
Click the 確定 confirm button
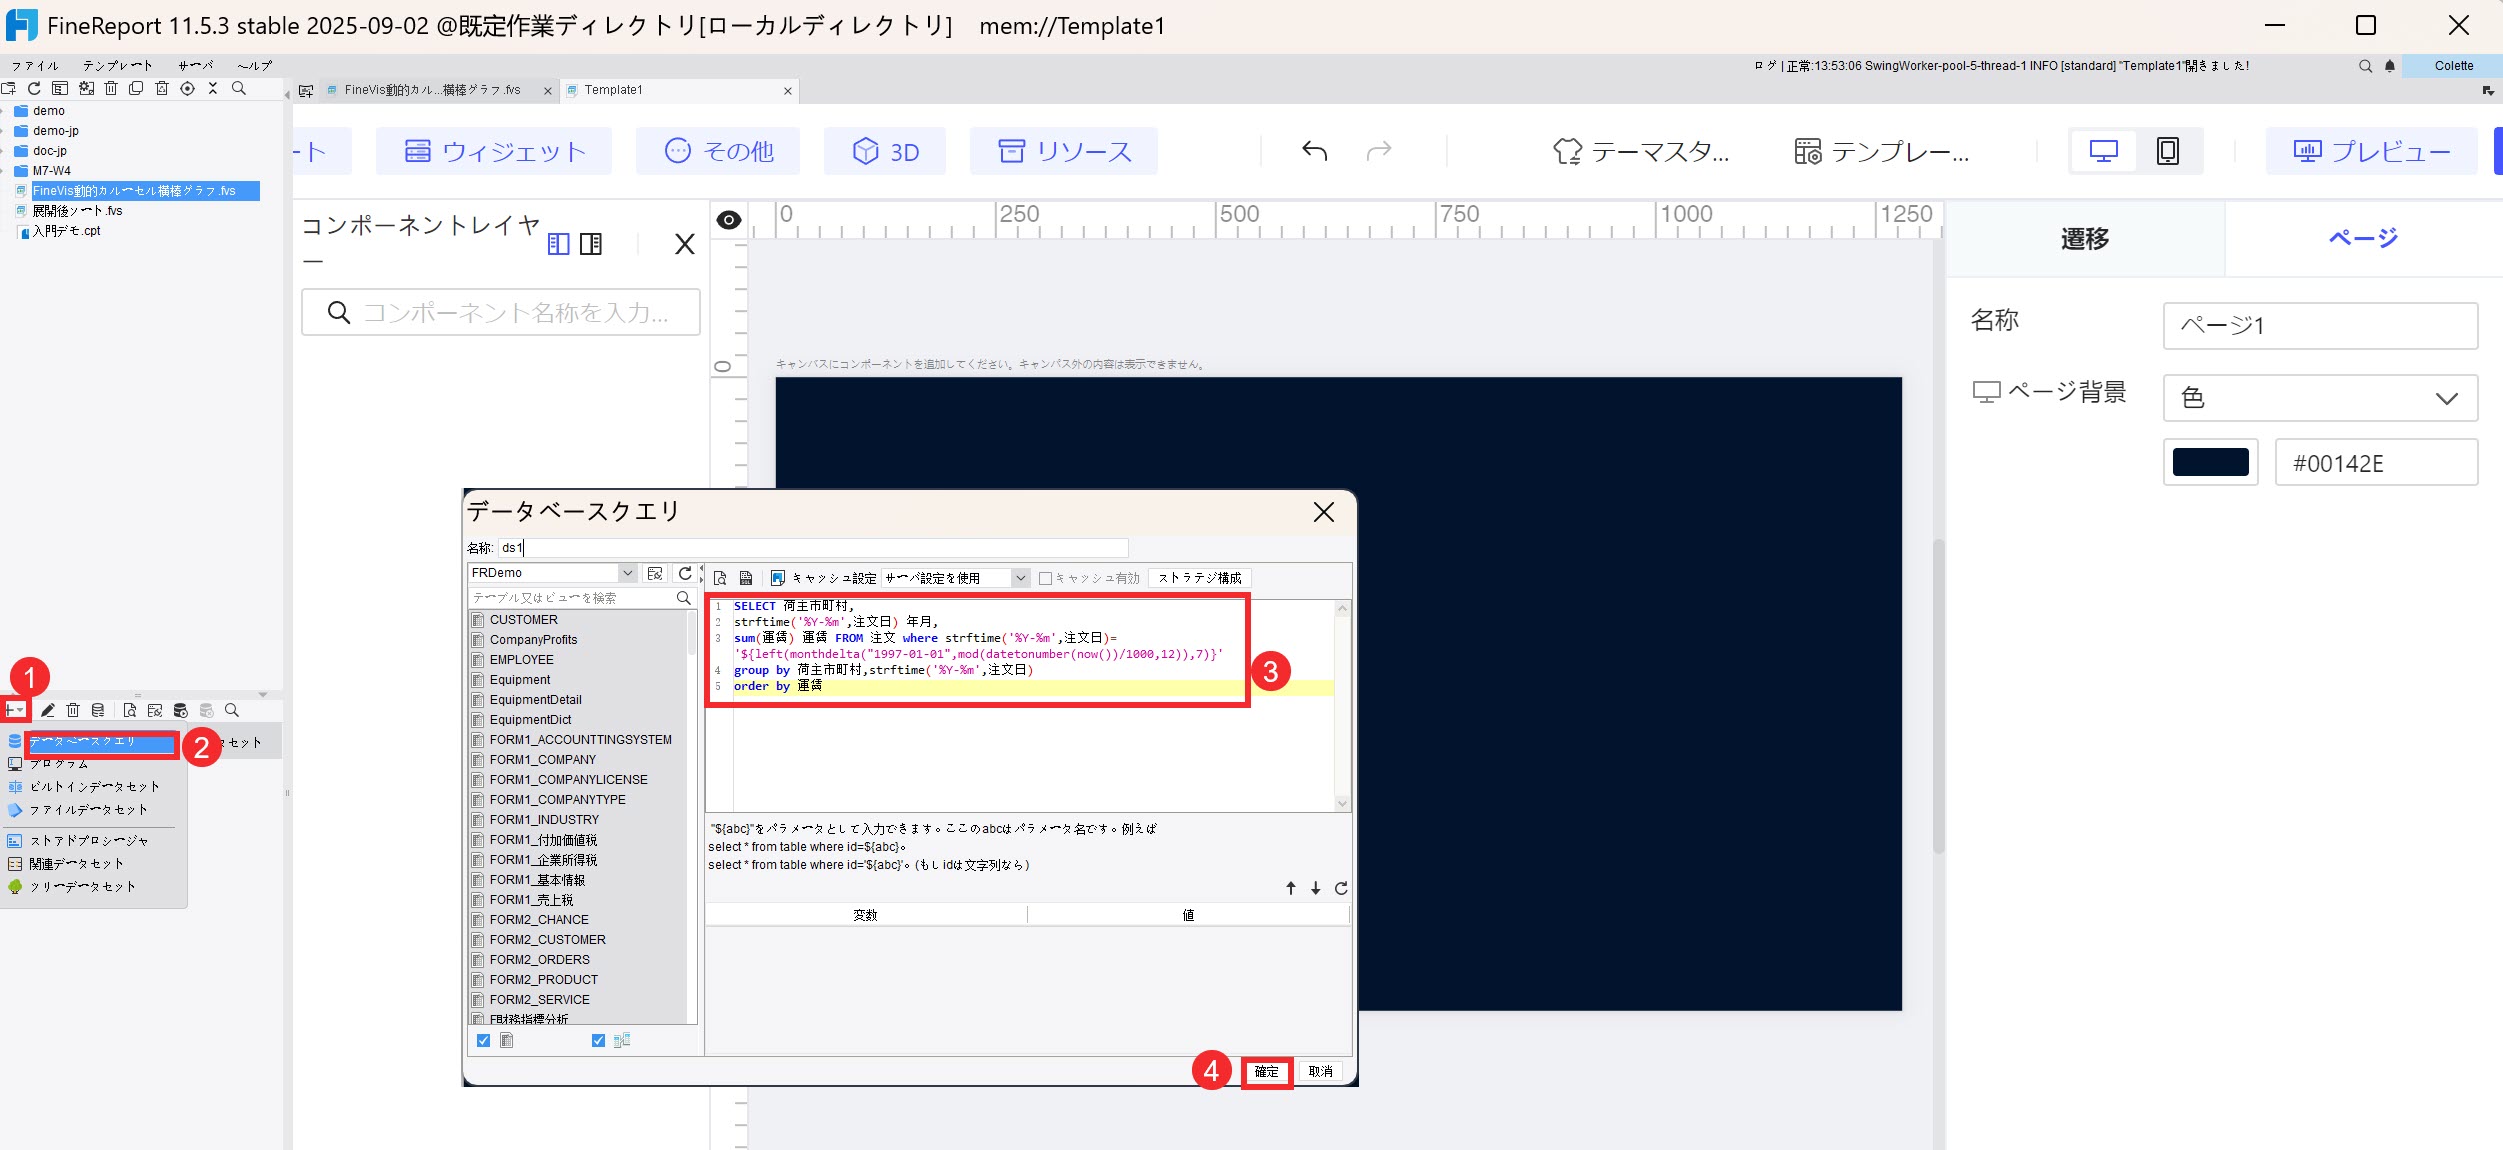coord(1267,1071)
